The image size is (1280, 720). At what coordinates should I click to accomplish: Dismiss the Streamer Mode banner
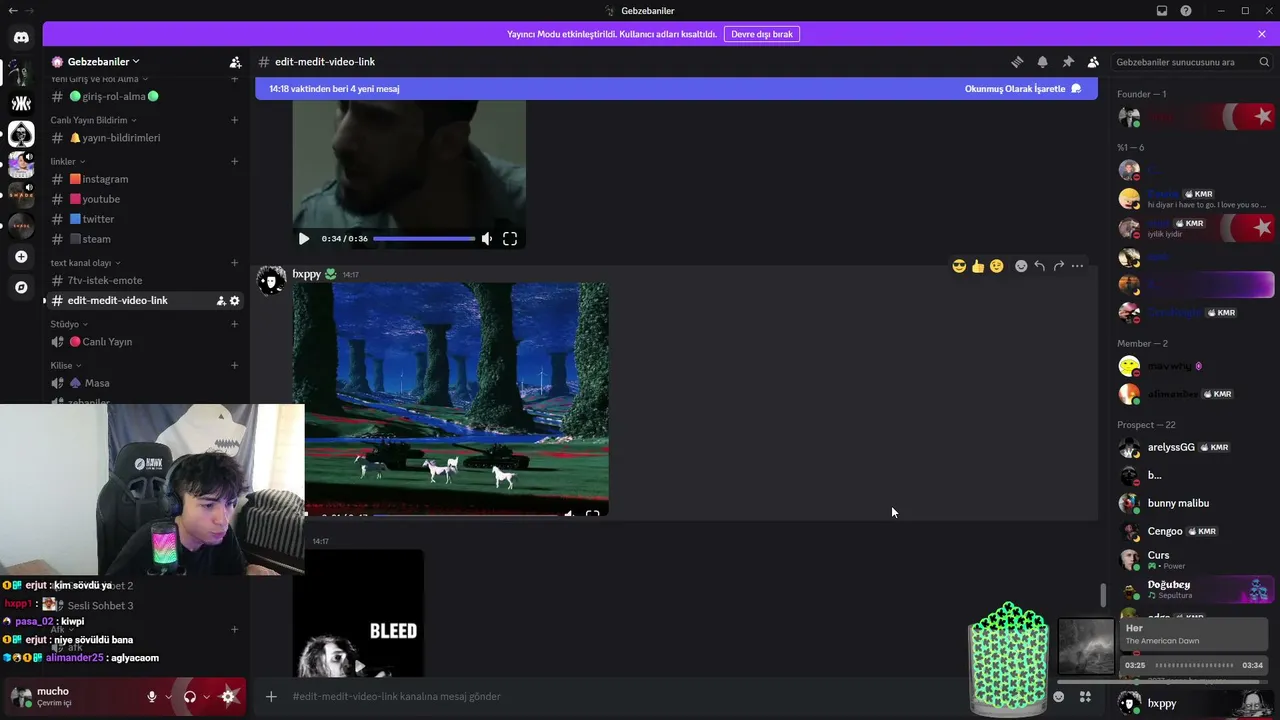tap(1262, 34)
